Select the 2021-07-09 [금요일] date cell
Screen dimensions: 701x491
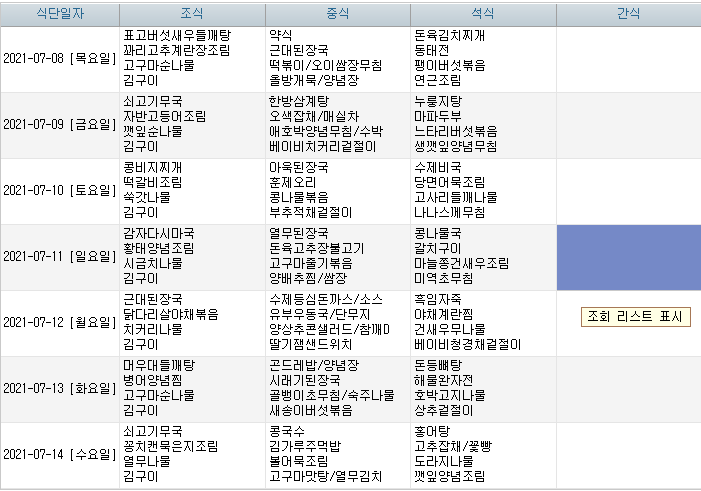pos(59,125)
